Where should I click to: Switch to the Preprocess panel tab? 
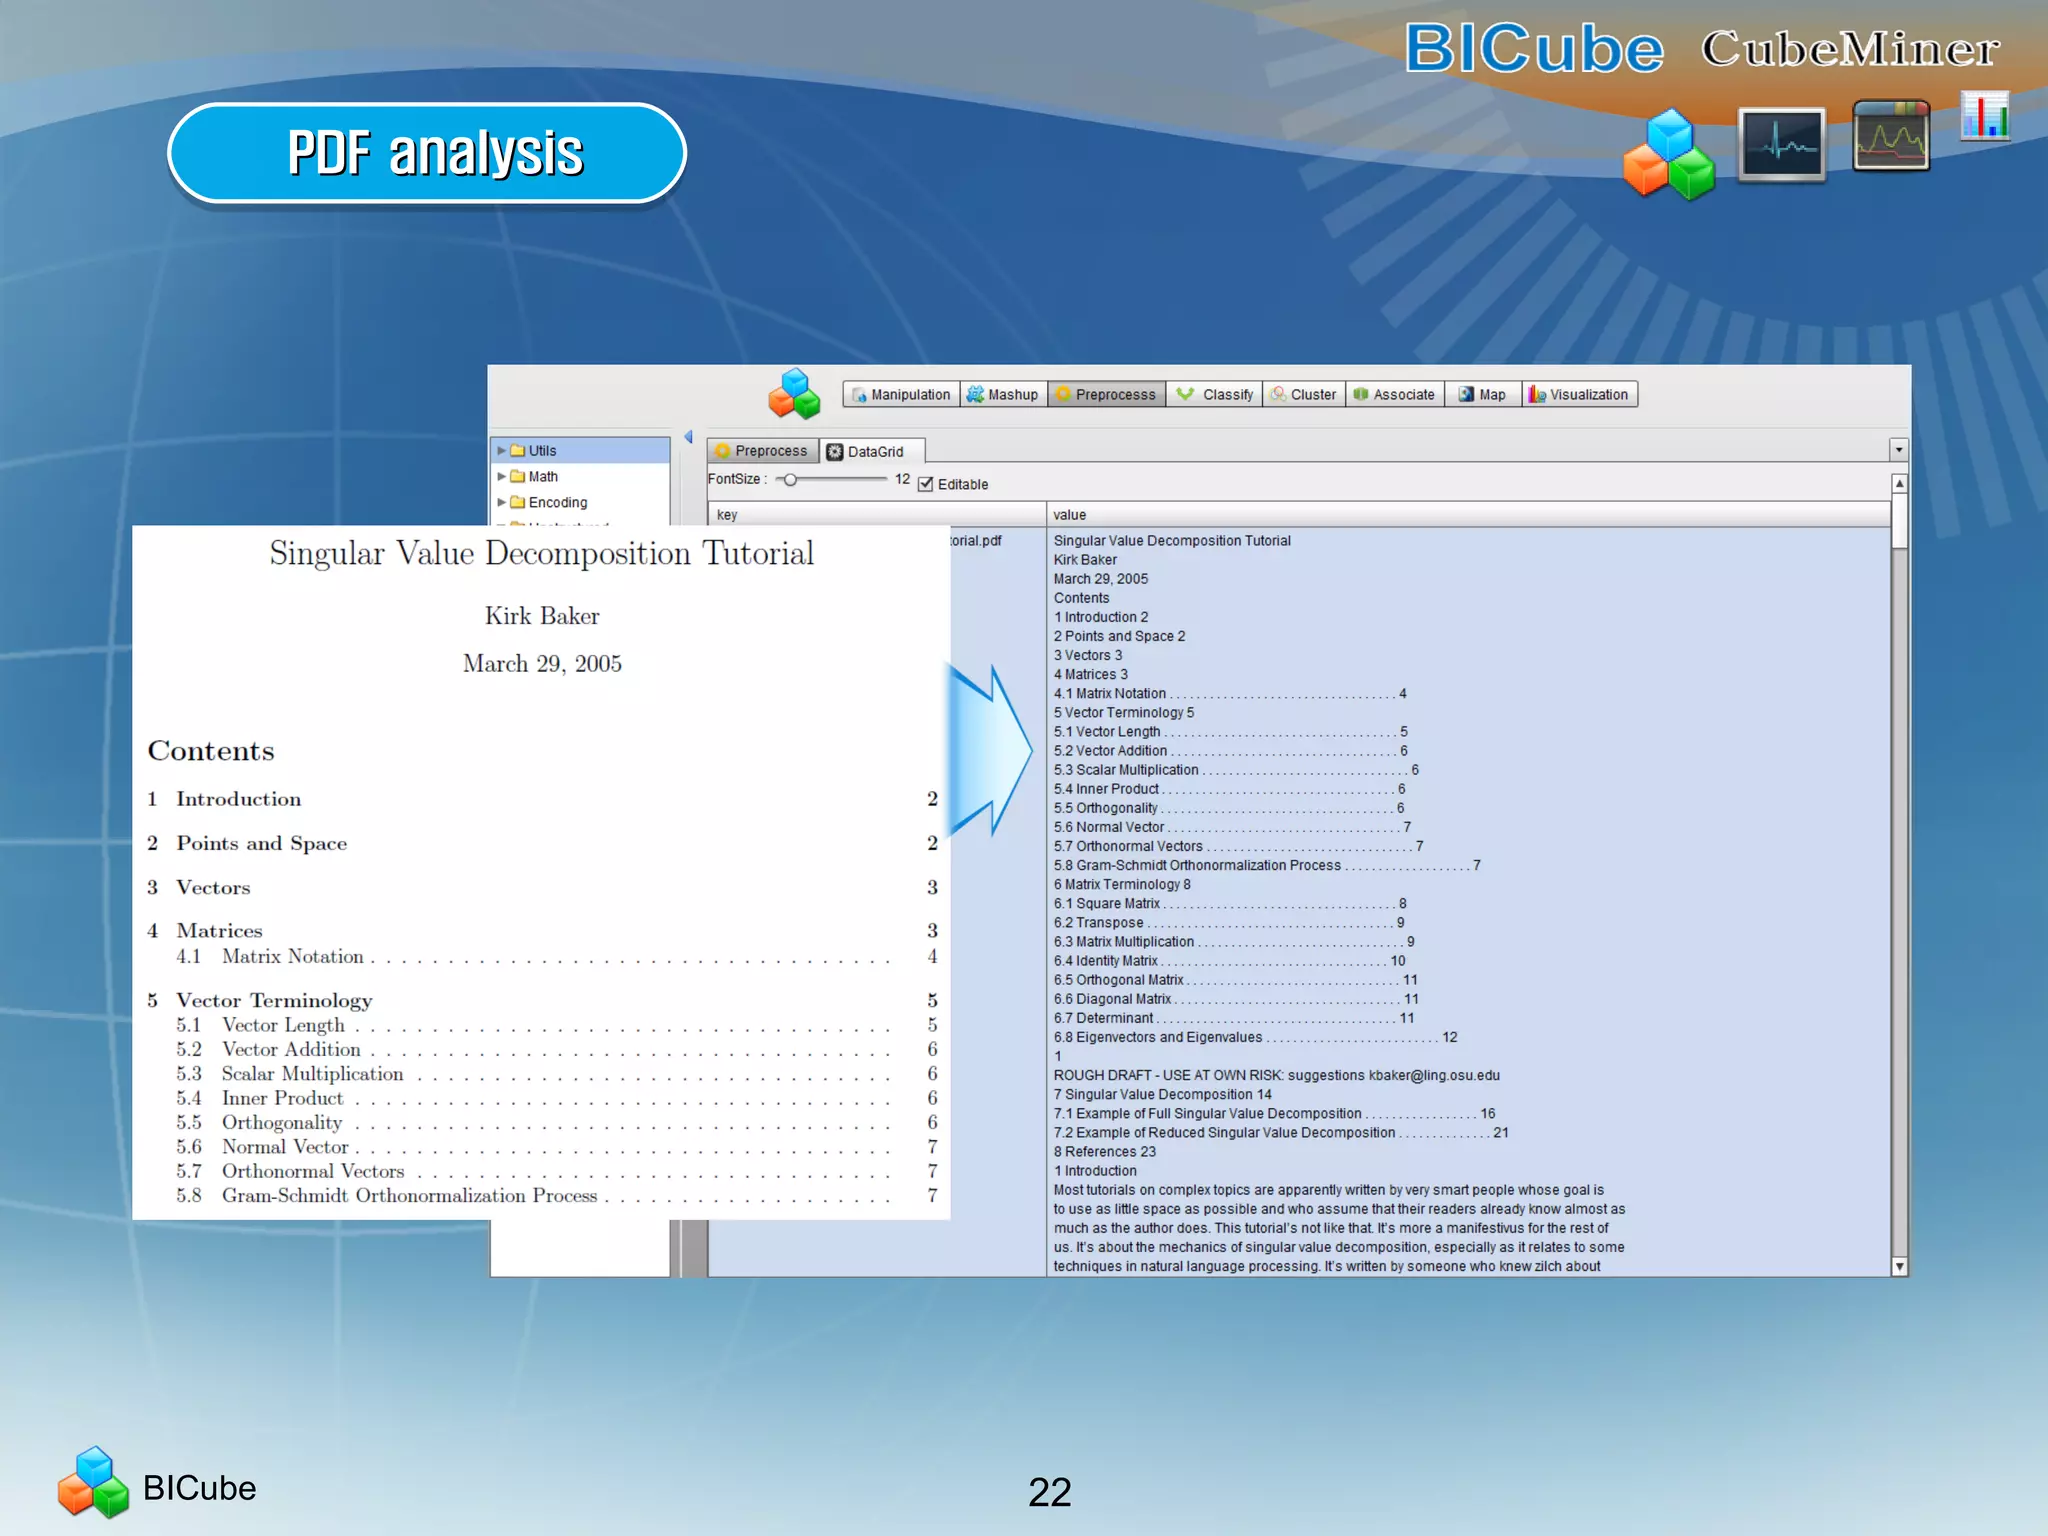(x=762, y=451)
